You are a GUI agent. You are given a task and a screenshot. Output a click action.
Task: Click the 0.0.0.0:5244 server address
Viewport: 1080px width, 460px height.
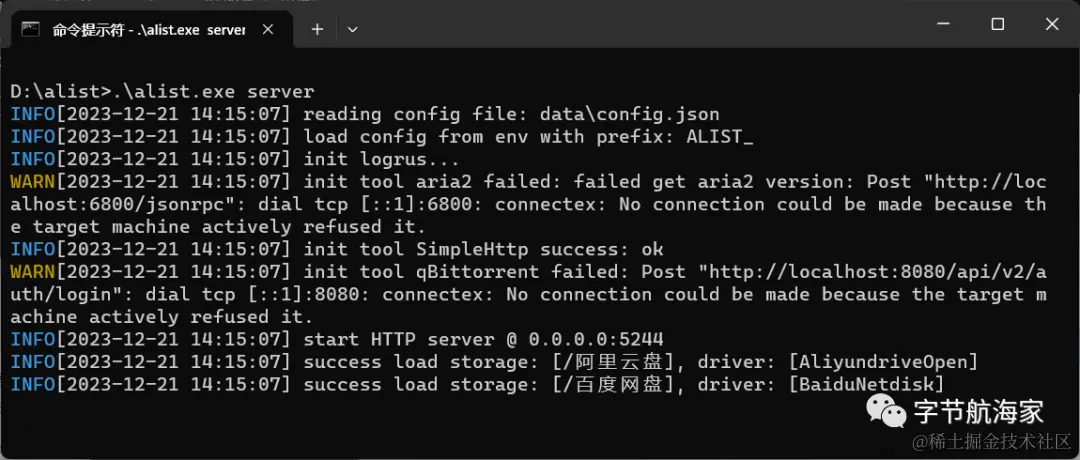click(x=596, y=339)
